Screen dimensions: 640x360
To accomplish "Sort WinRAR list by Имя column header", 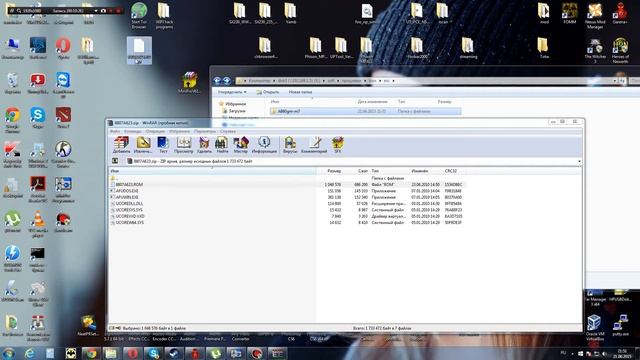I will pos(212,171).
